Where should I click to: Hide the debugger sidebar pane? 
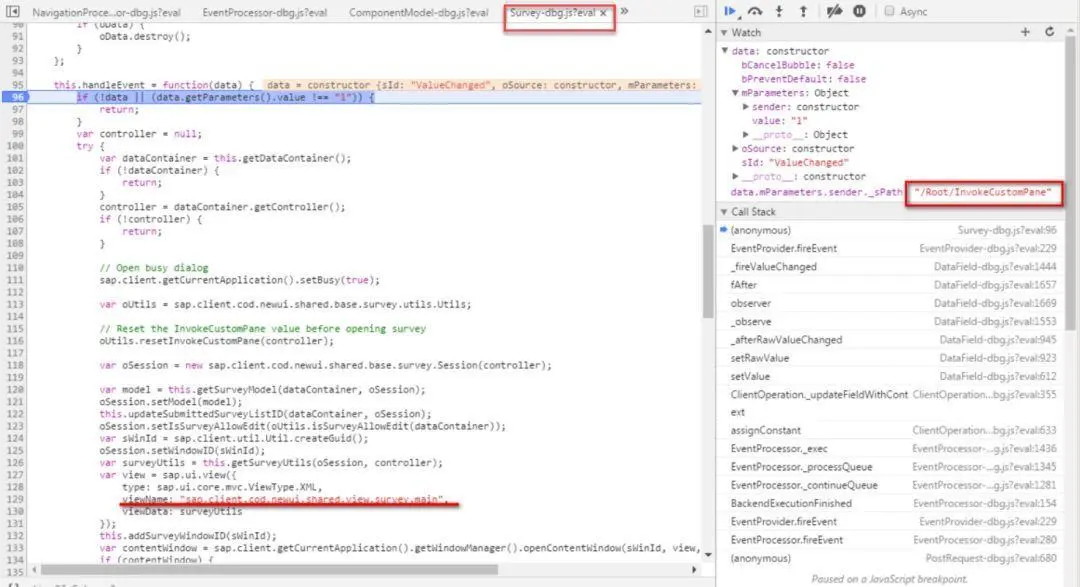[x=700, y=12]
